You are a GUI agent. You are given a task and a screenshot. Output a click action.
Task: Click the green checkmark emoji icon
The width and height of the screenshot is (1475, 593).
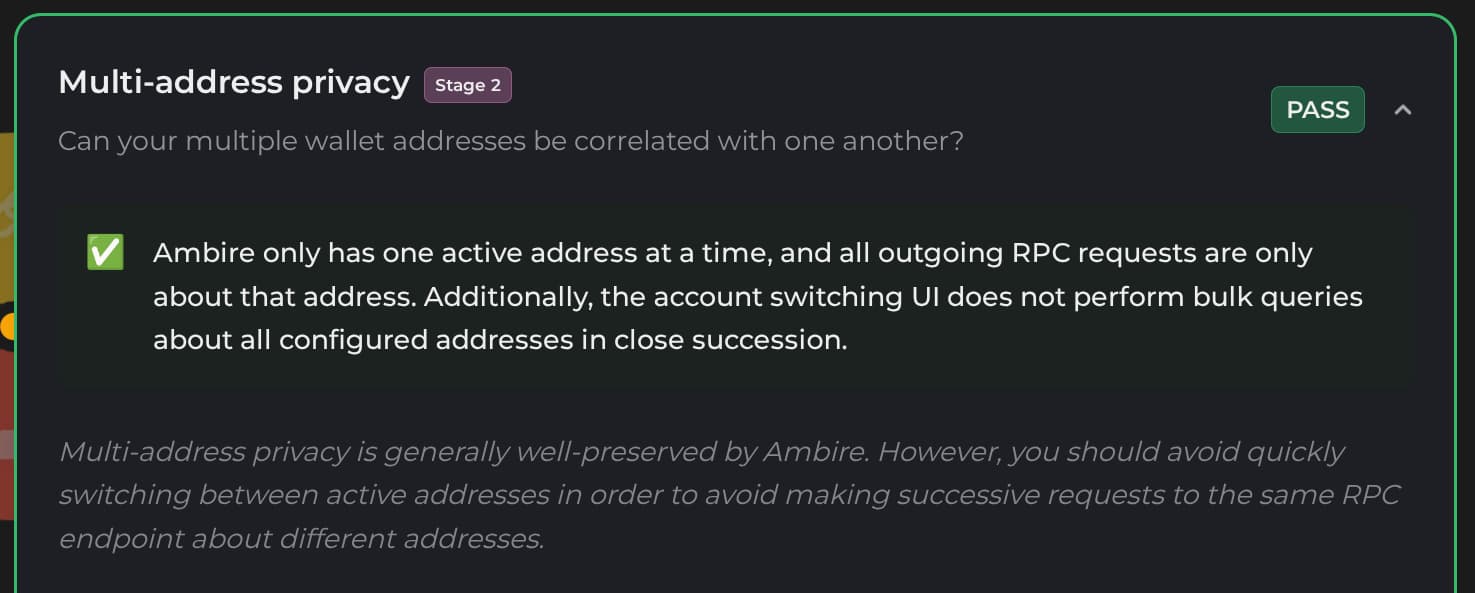click(105, 253)
